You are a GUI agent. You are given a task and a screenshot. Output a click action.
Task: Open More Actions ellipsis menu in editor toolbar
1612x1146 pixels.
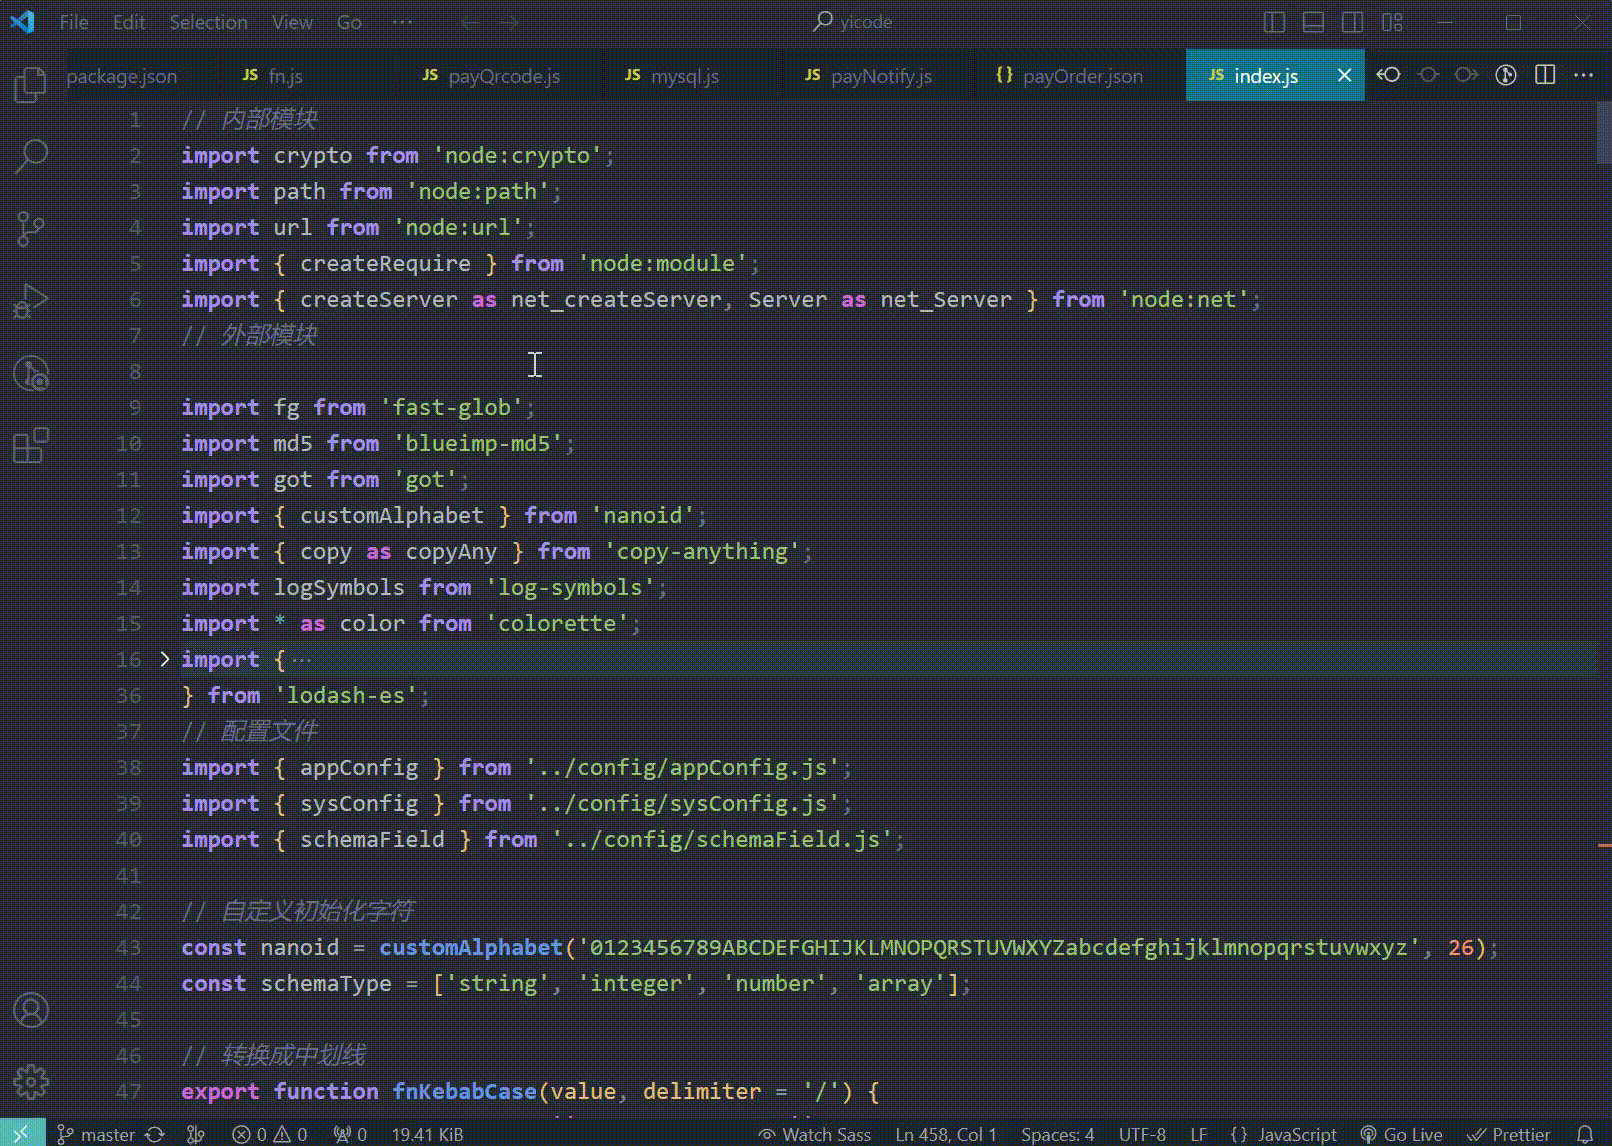(x=1584, y=74)
